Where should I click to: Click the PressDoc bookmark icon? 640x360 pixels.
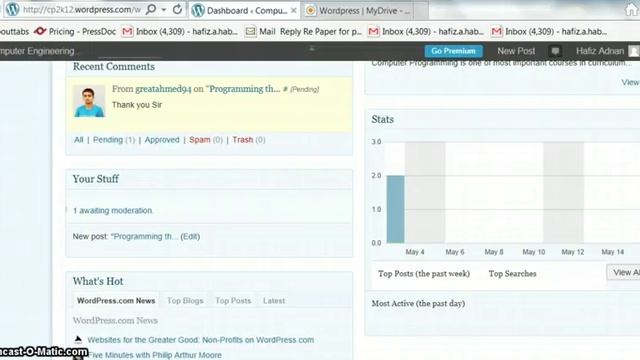point(40,31)
